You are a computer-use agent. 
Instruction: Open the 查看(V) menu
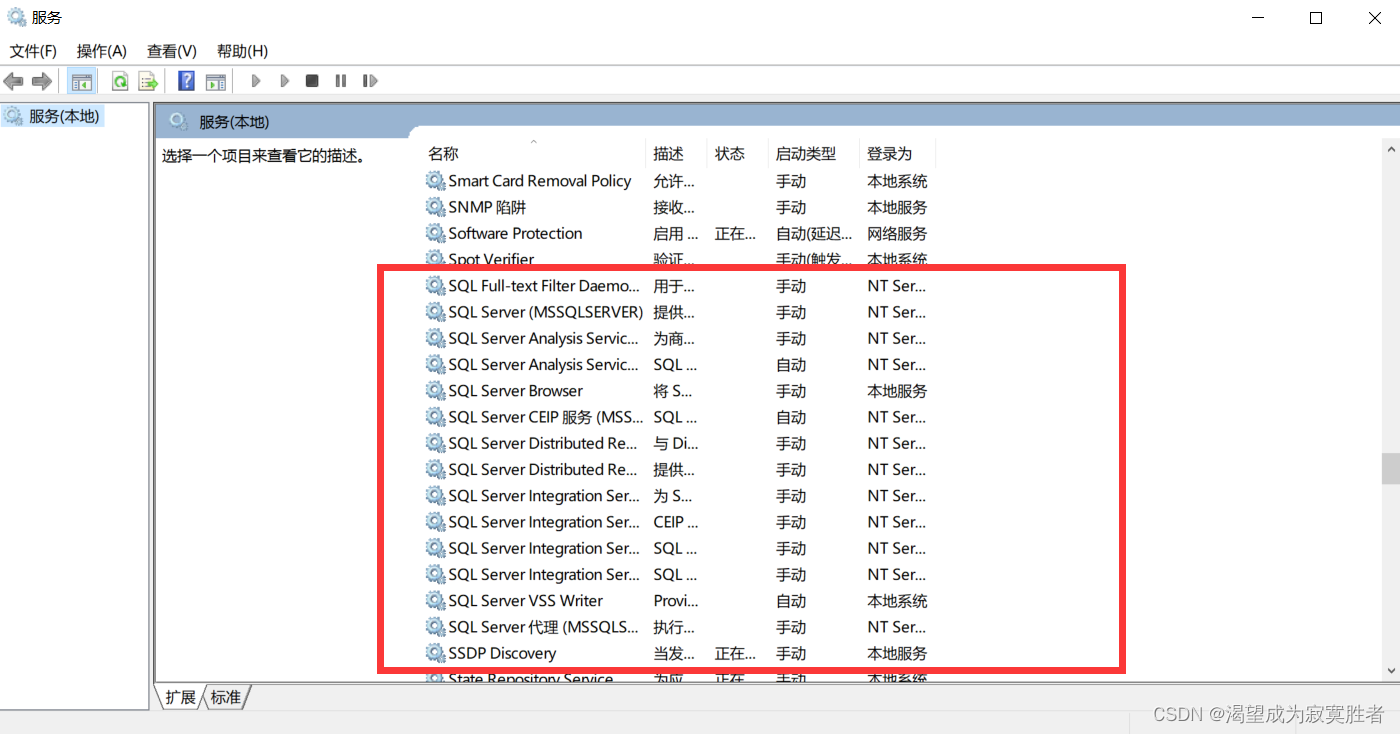click(172, 51)
